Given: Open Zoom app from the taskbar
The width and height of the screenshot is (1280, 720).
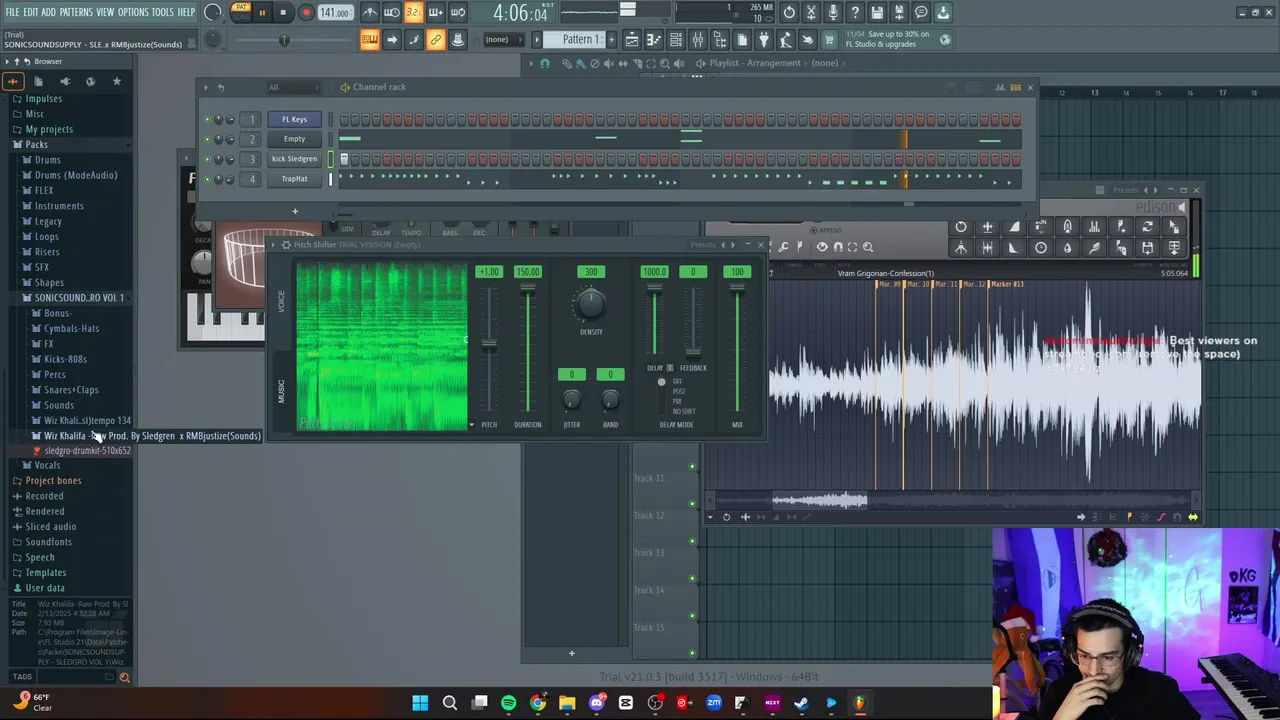Looking at the screenshot, I should click(714, 703).
